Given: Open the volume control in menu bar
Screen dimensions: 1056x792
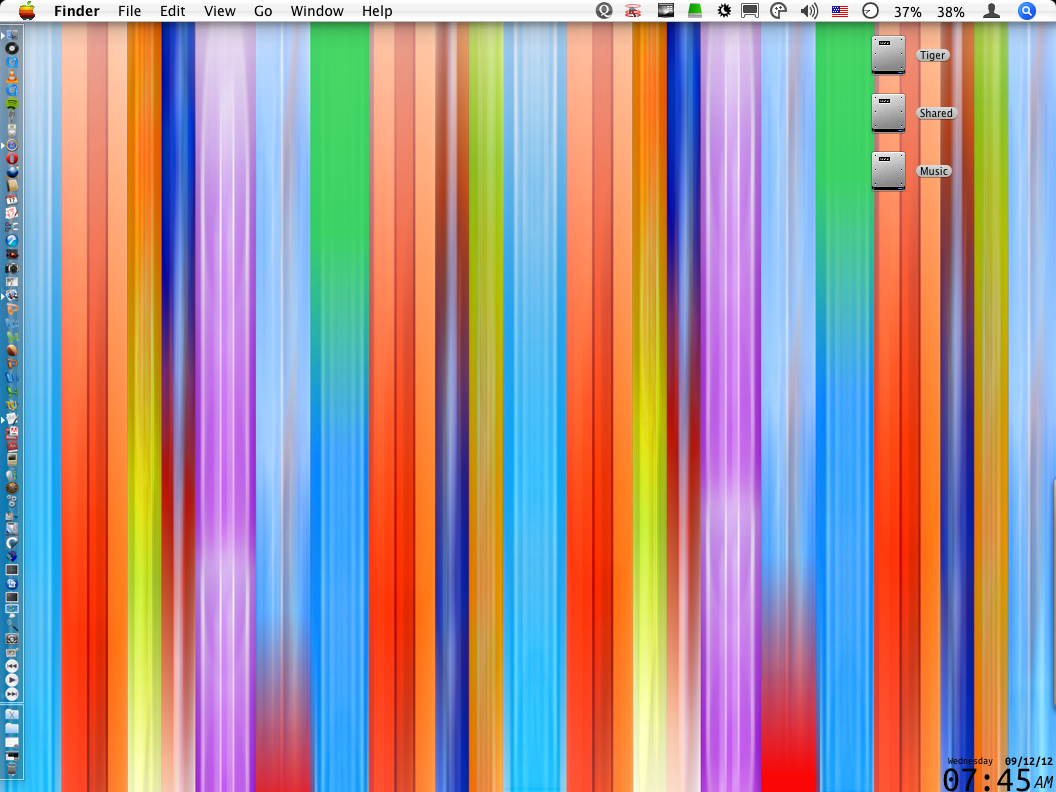Looking at the screenshot, I should click(809, 11).
